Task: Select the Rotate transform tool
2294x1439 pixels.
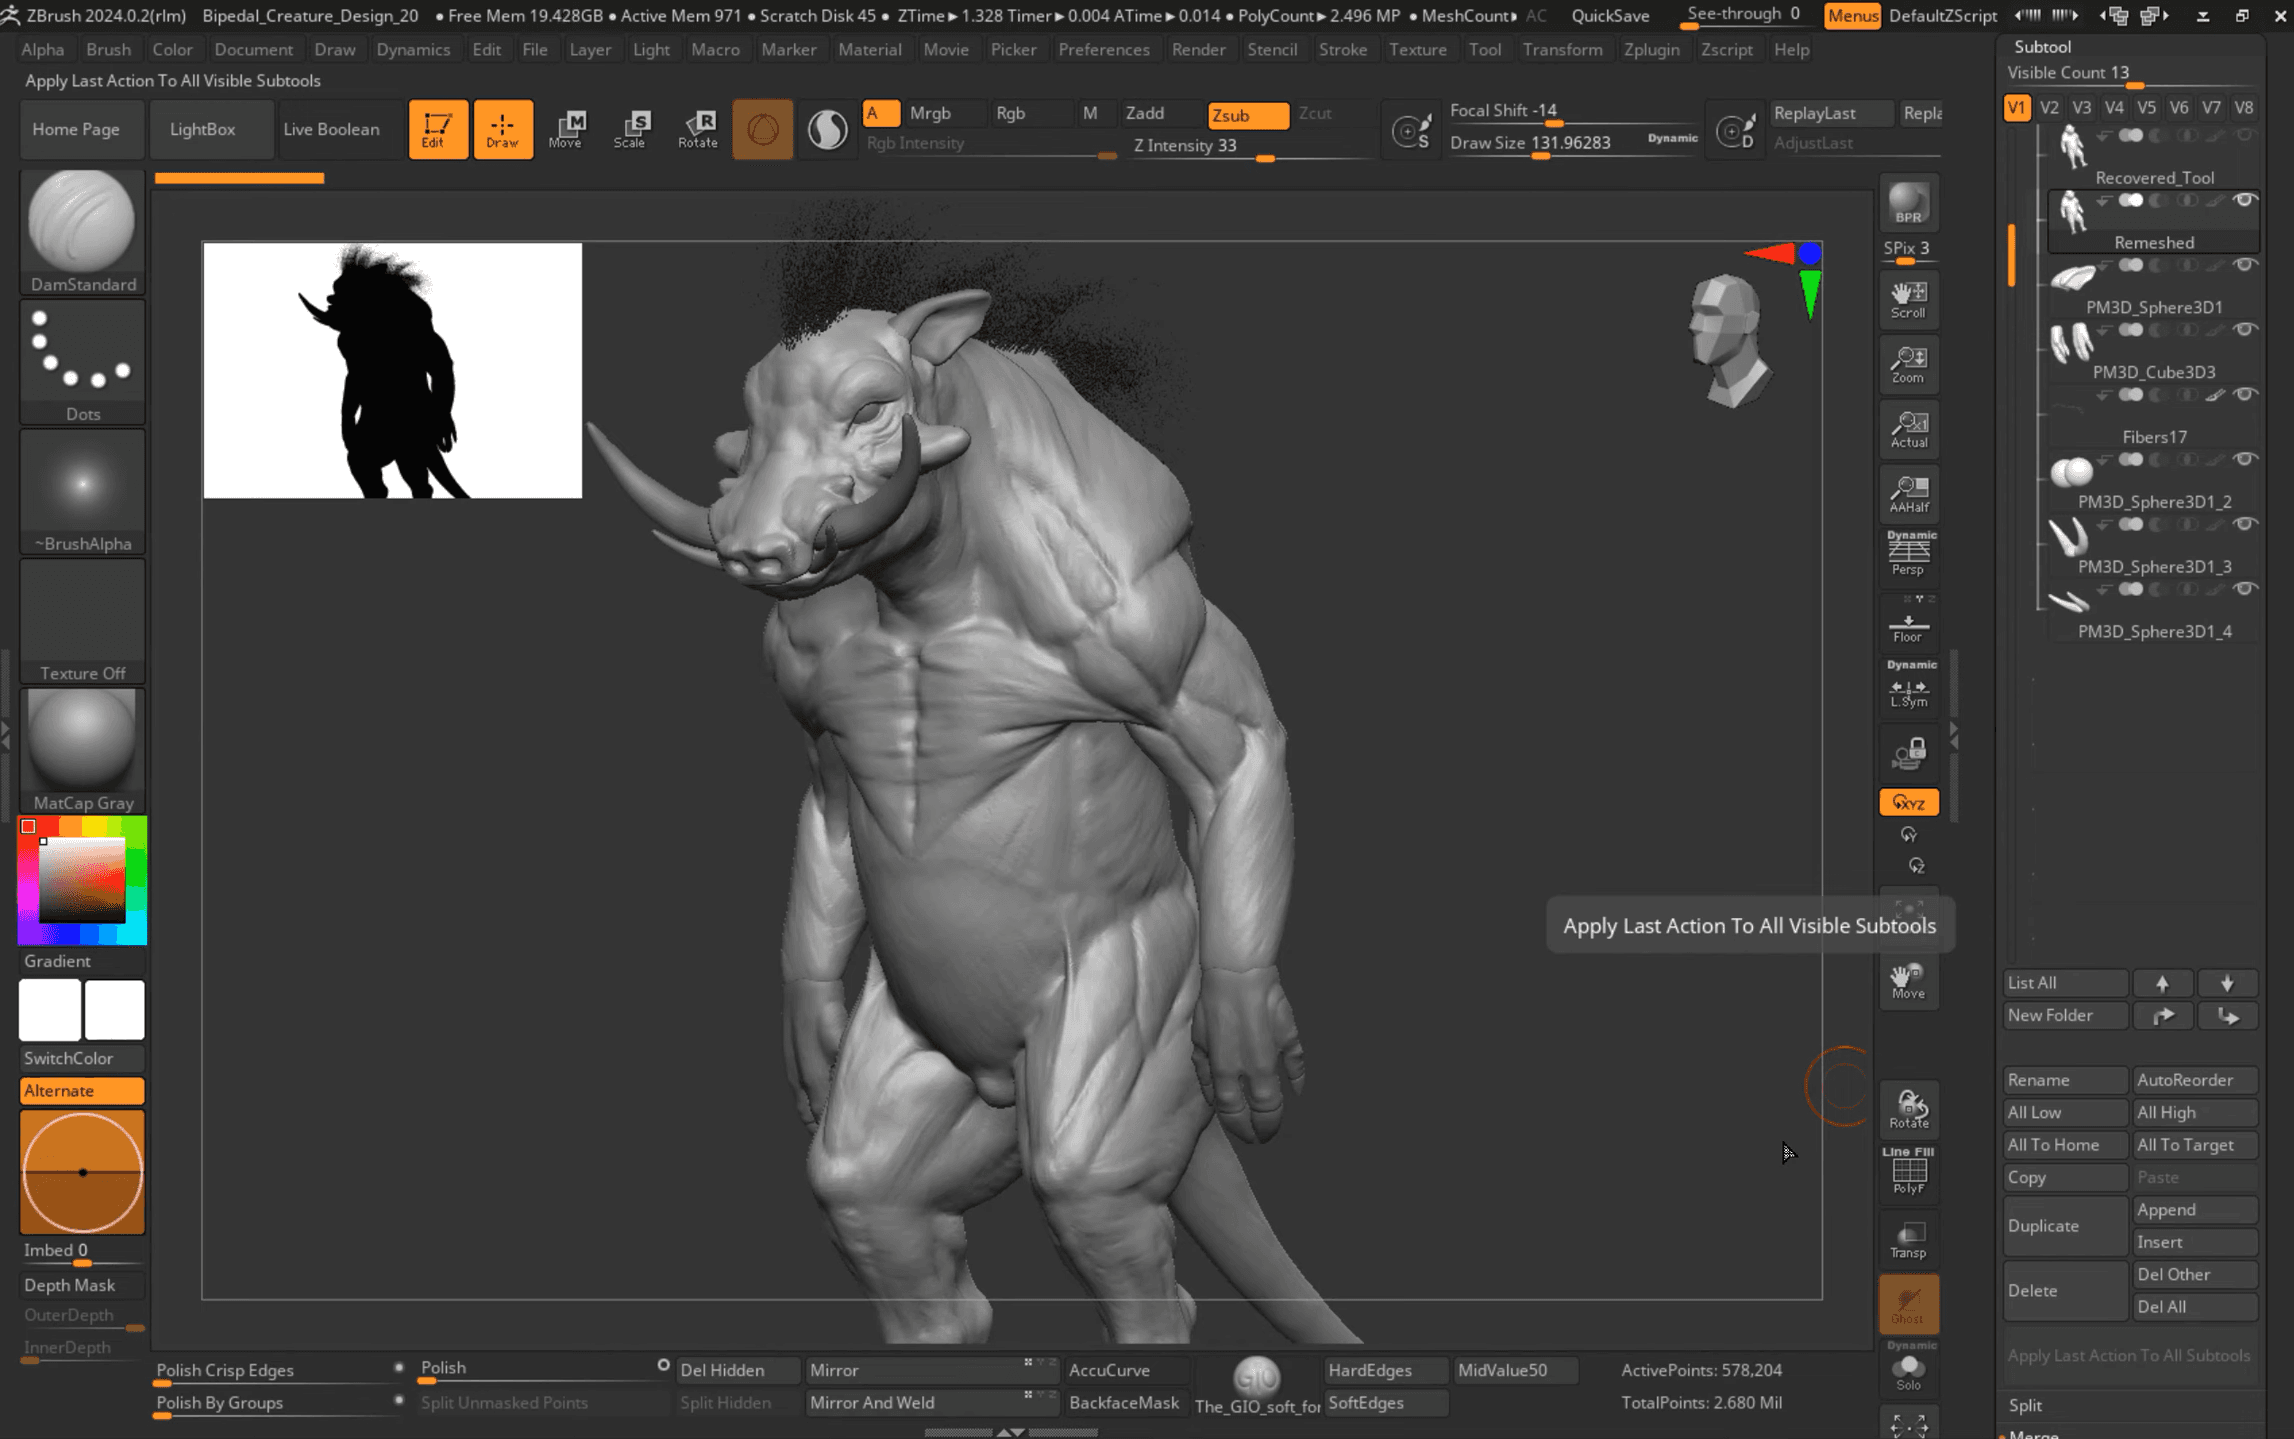Action: (697, 128)
